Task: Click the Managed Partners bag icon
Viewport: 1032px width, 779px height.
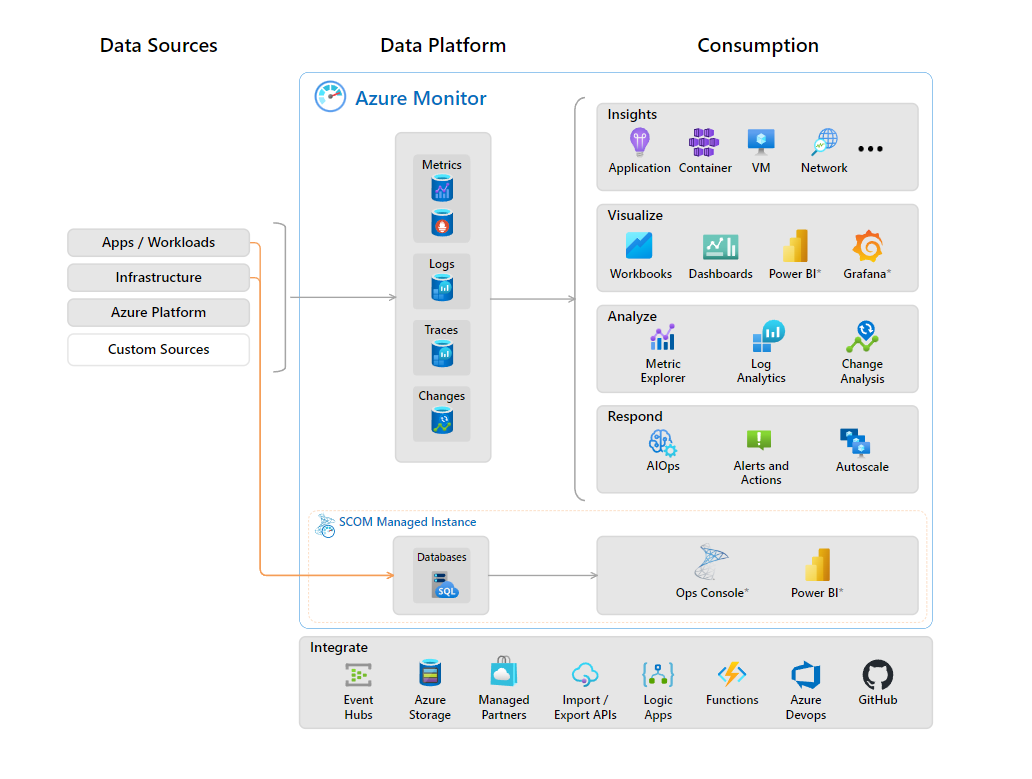Action: point(503,672)
